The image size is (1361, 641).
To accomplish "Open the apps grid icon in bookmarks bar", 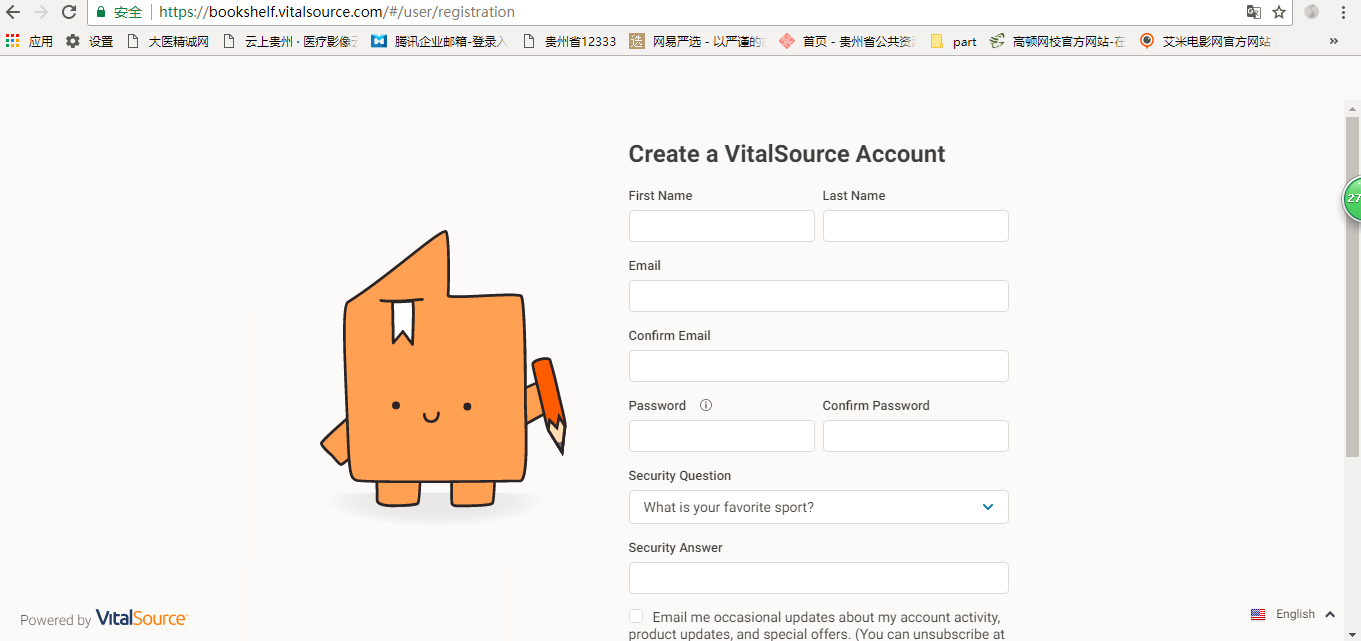I will 13,41.
